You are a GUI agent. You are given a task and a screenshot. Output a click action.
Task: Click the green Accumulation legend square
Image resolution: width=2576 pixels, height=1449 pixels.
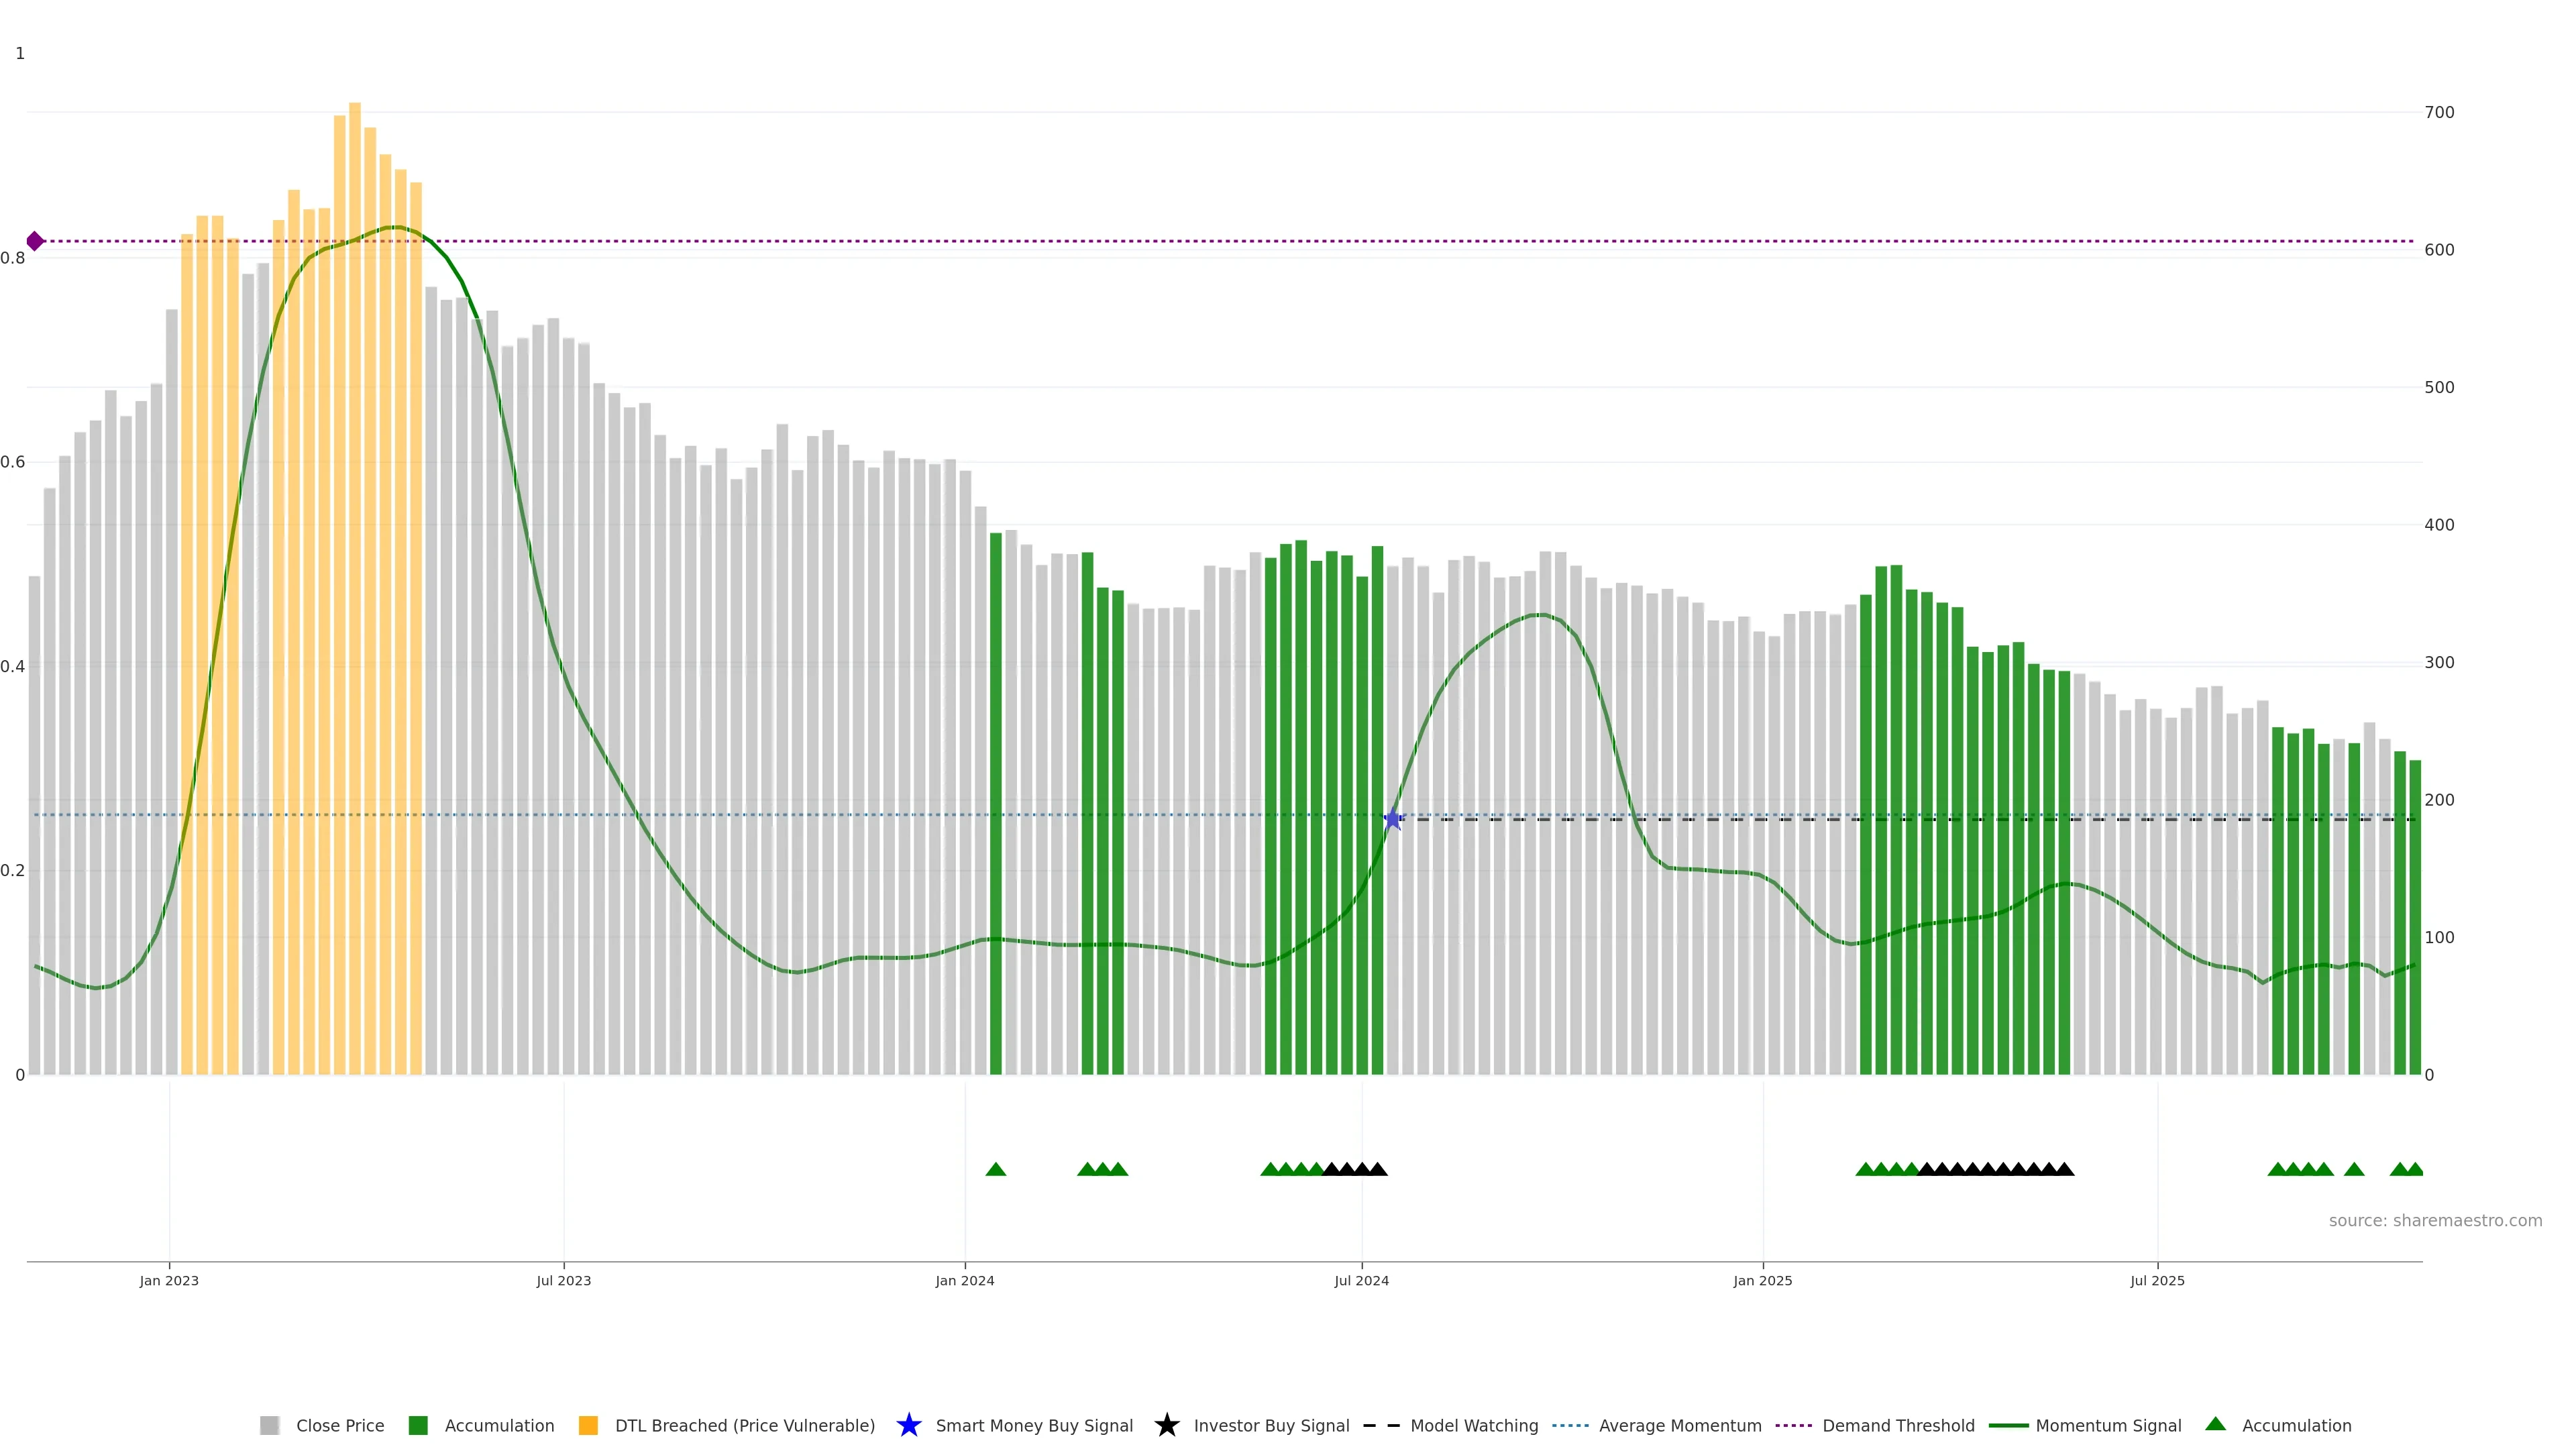pyautogui.click(x=418, y=1425)
